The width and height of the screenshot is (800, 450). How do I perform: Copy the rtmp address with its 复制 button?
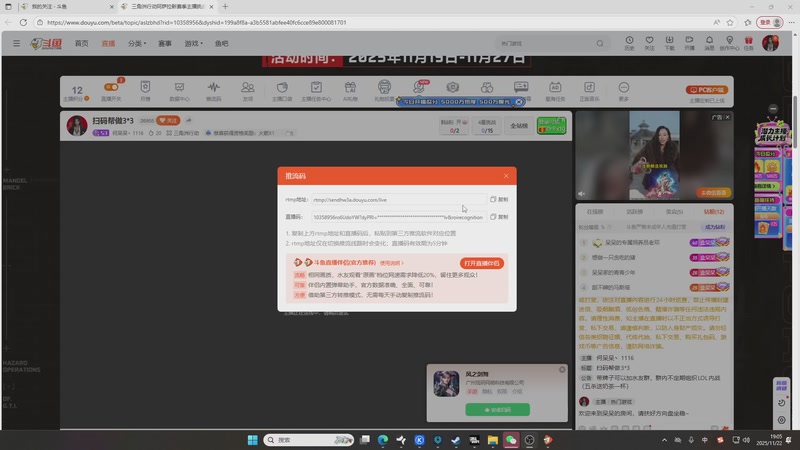coord(499,199)
